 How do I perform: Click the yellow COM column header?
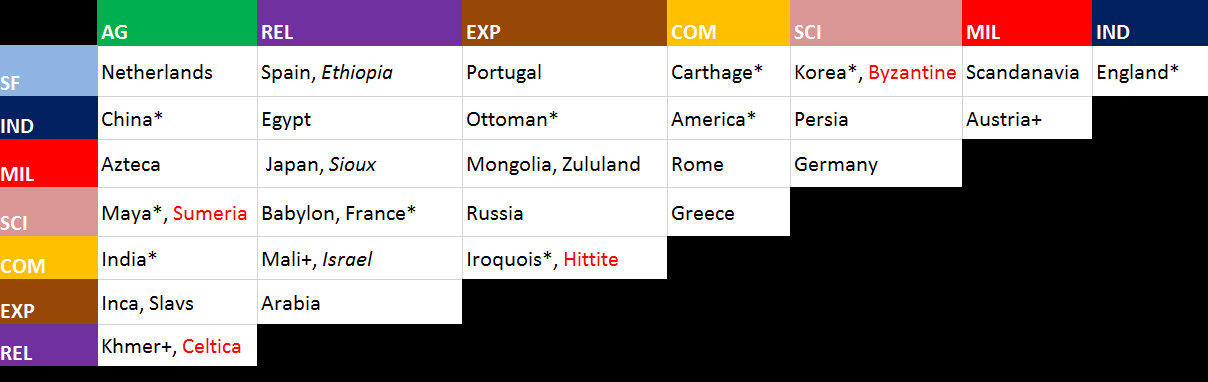pos(729,23)
